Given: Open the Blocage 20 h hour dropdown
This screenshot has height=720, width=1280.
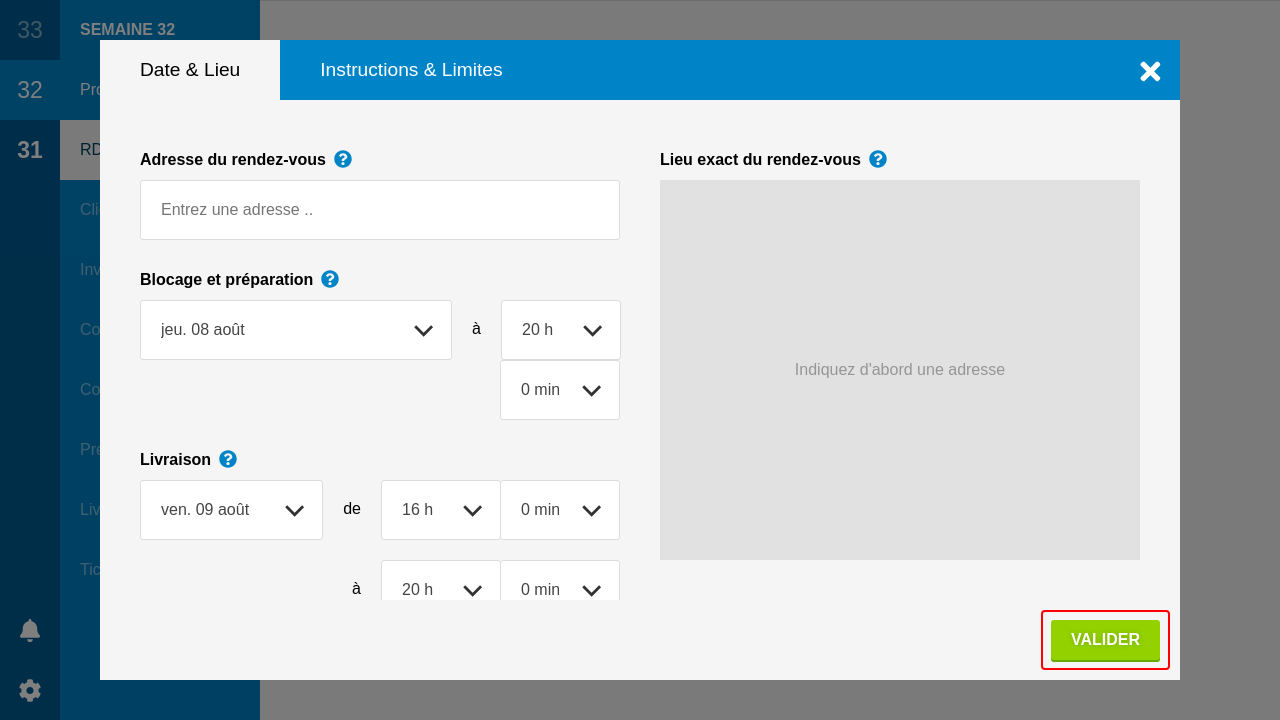Looking at the screenshot, I should tap(560, 330).
